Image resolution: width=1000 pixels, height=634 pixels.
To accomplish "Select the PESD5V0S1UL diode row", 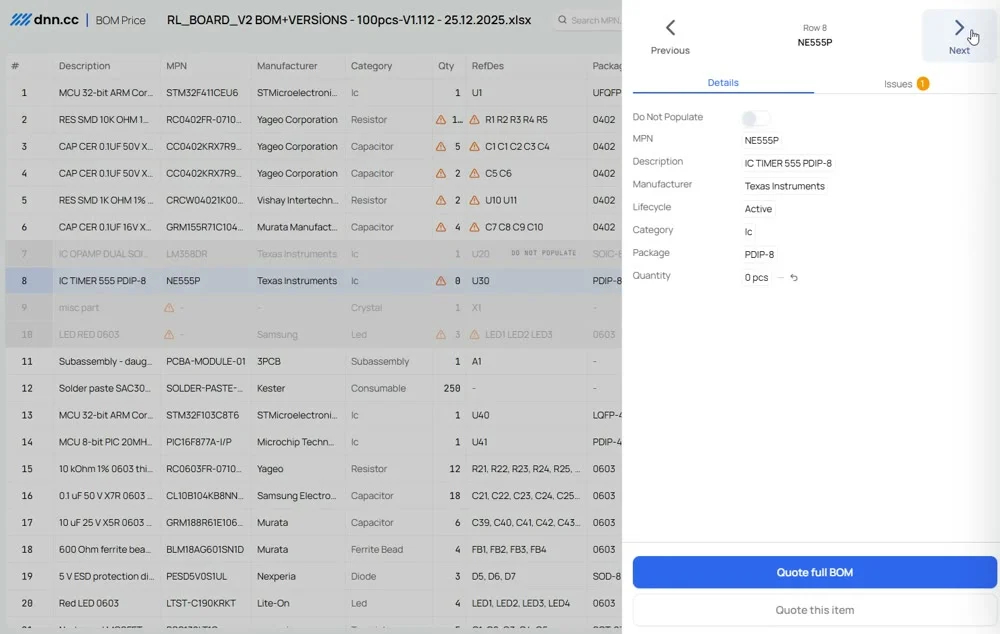I will [314, 576].
